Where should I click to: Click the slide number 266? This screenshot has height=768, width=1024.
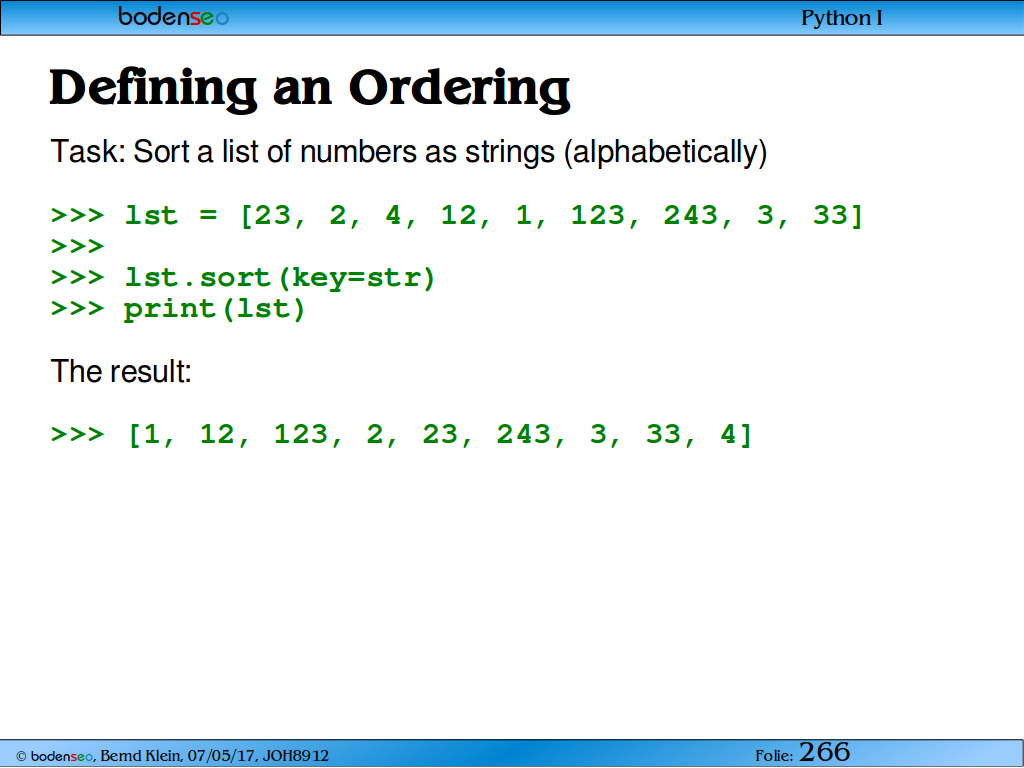824,752
